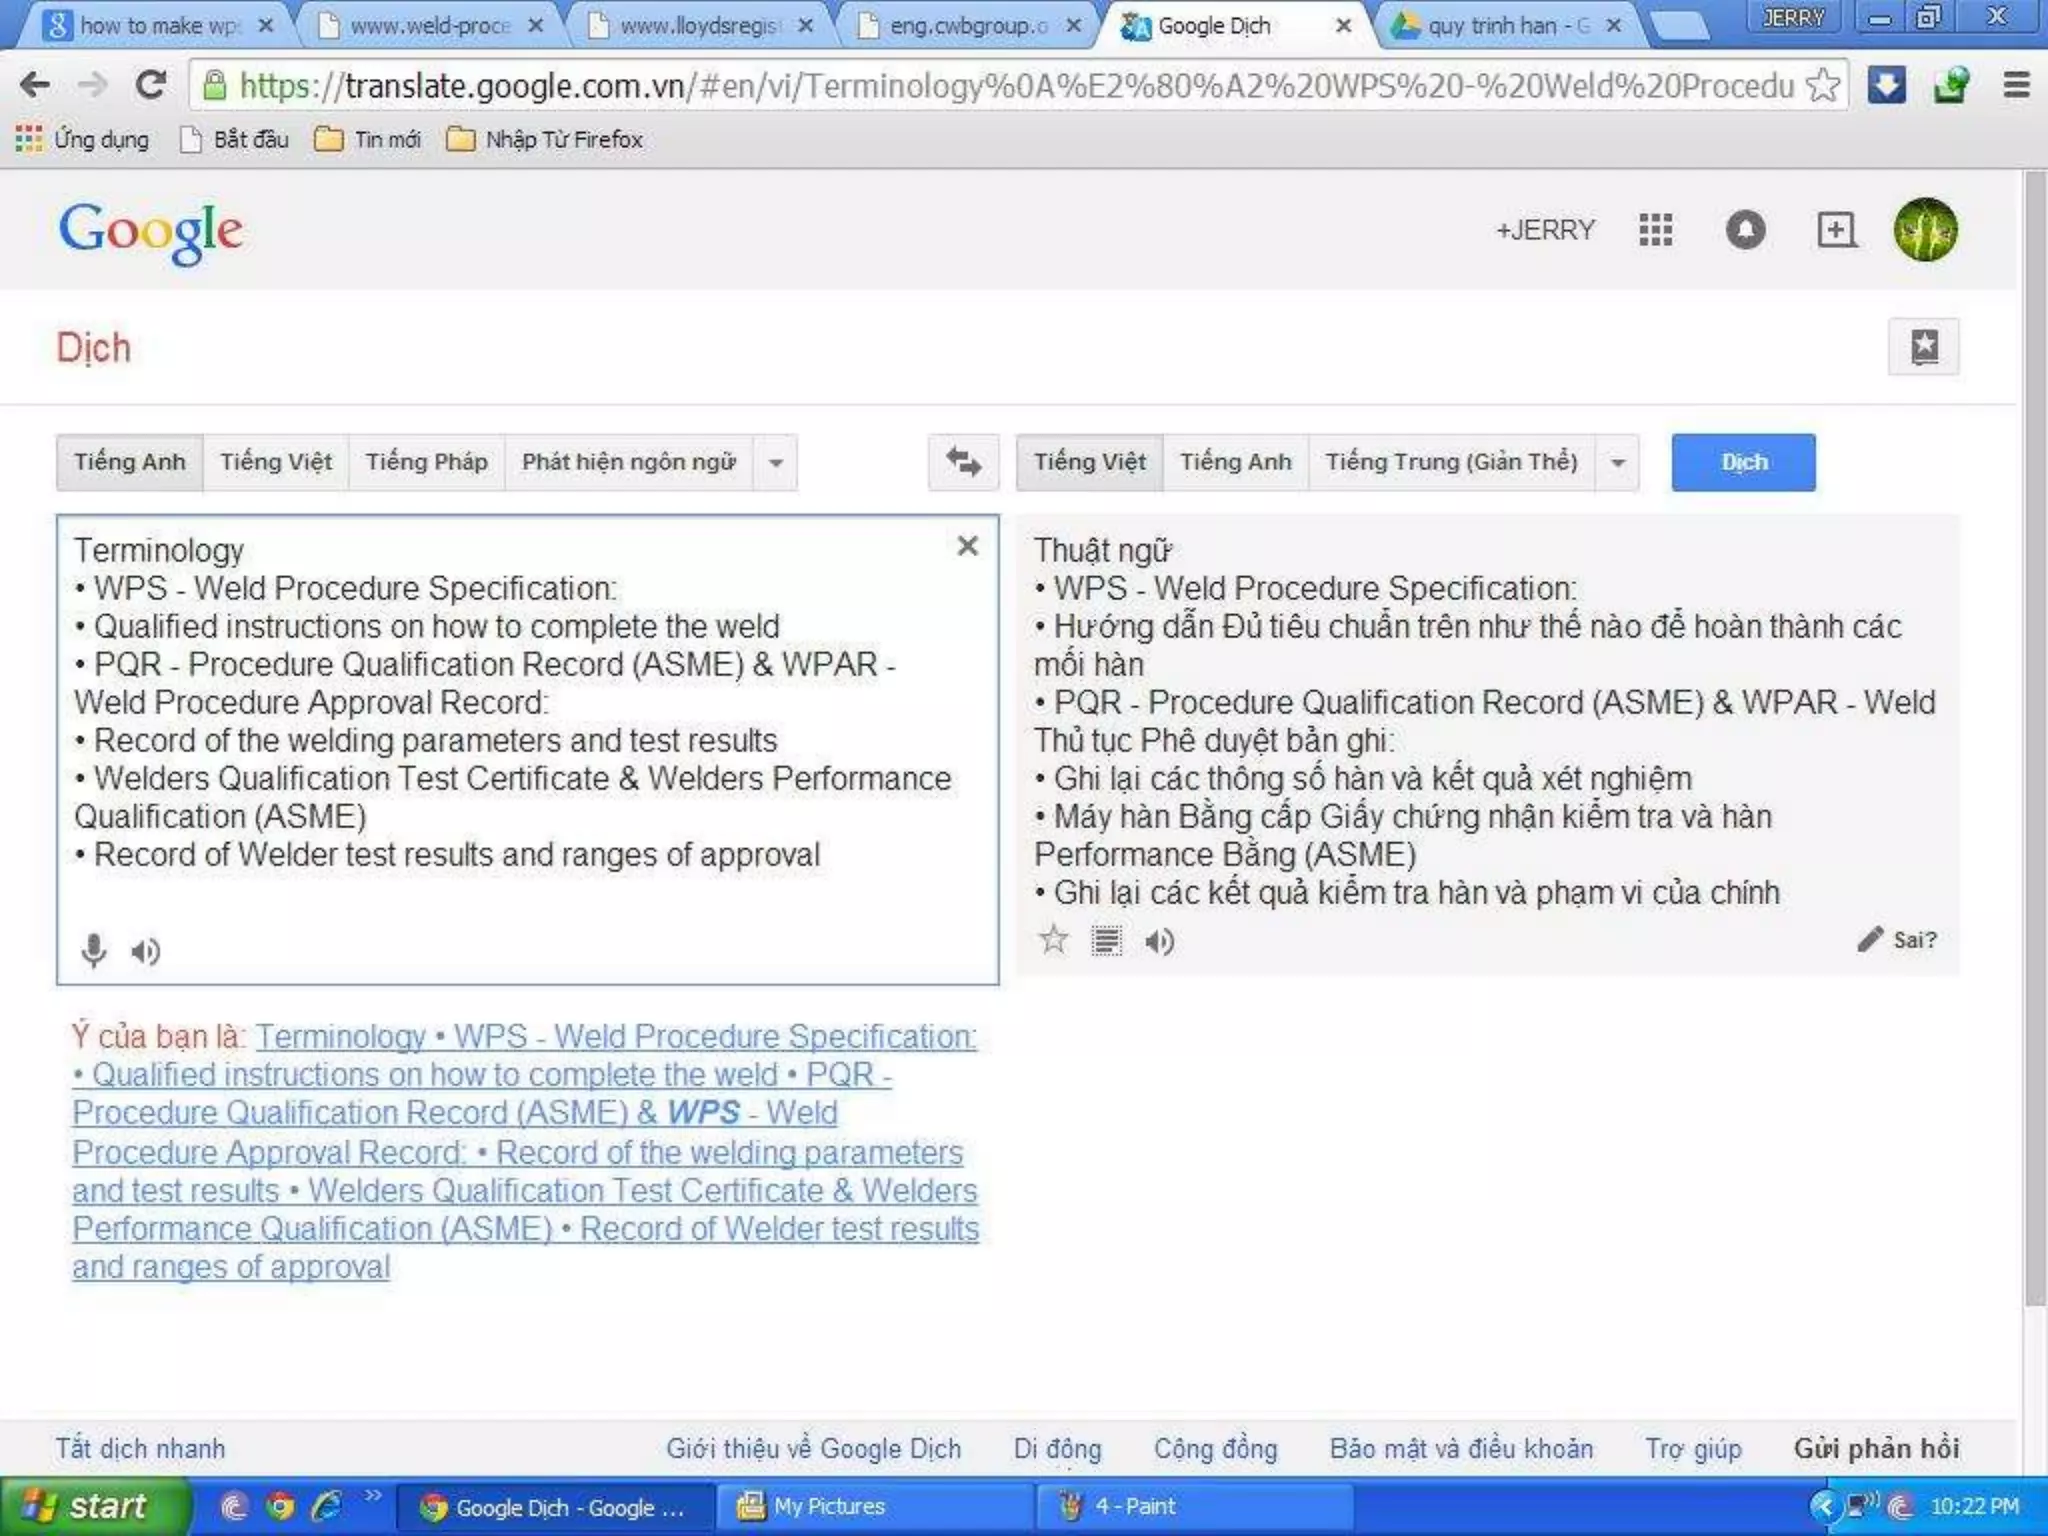Select Tiếng Pháp as source language
Viewport: 2048px width, 1536px height.
426,462
